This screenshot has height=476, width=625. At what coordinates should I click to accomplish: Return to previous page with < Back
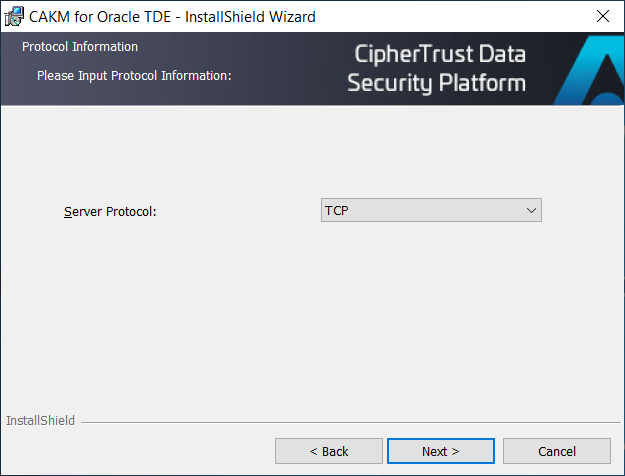tap(329, 451)
